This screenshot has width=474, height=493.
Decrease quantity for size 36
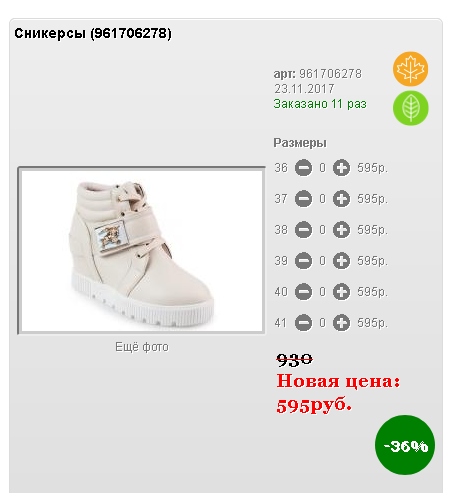(303, 168)
